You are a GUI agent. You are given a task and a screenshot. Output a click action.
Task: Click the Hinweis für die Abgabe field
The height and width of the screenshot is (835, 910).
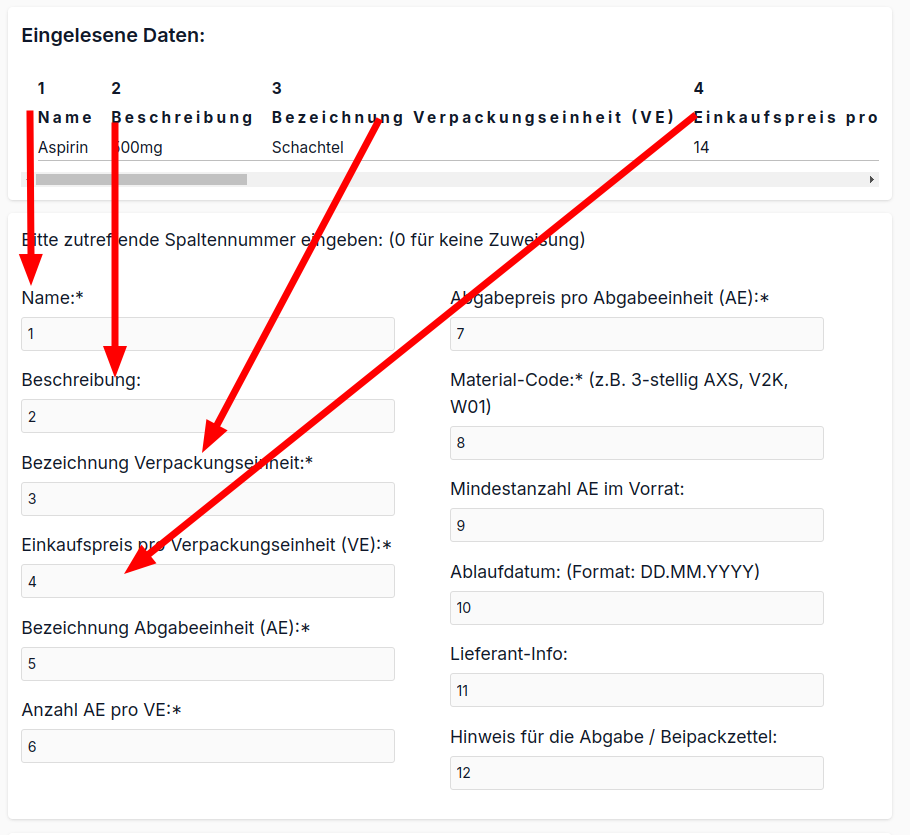[637, 773]
